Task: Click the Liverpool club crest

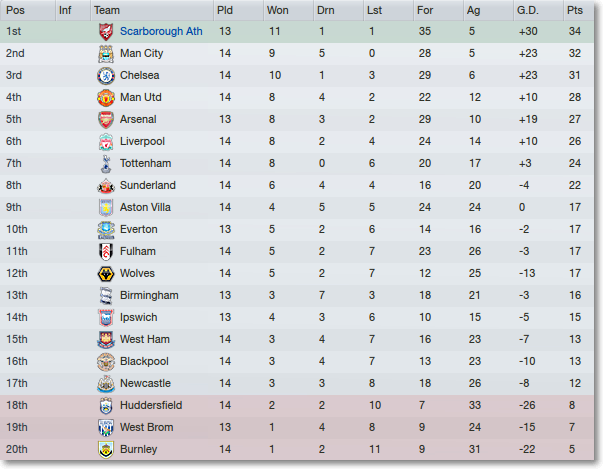Action: click(106, 141)
